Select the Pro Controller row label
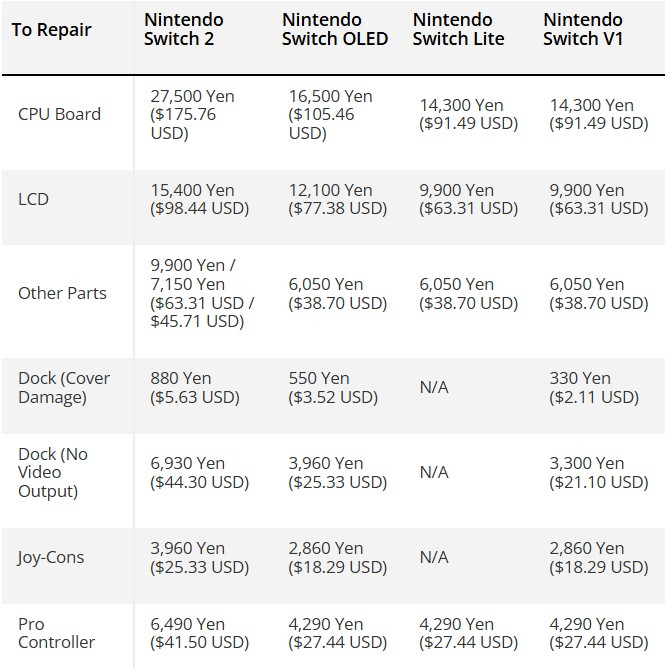The height and width of the screenshot is (669, 671). (x=56, y=633)
